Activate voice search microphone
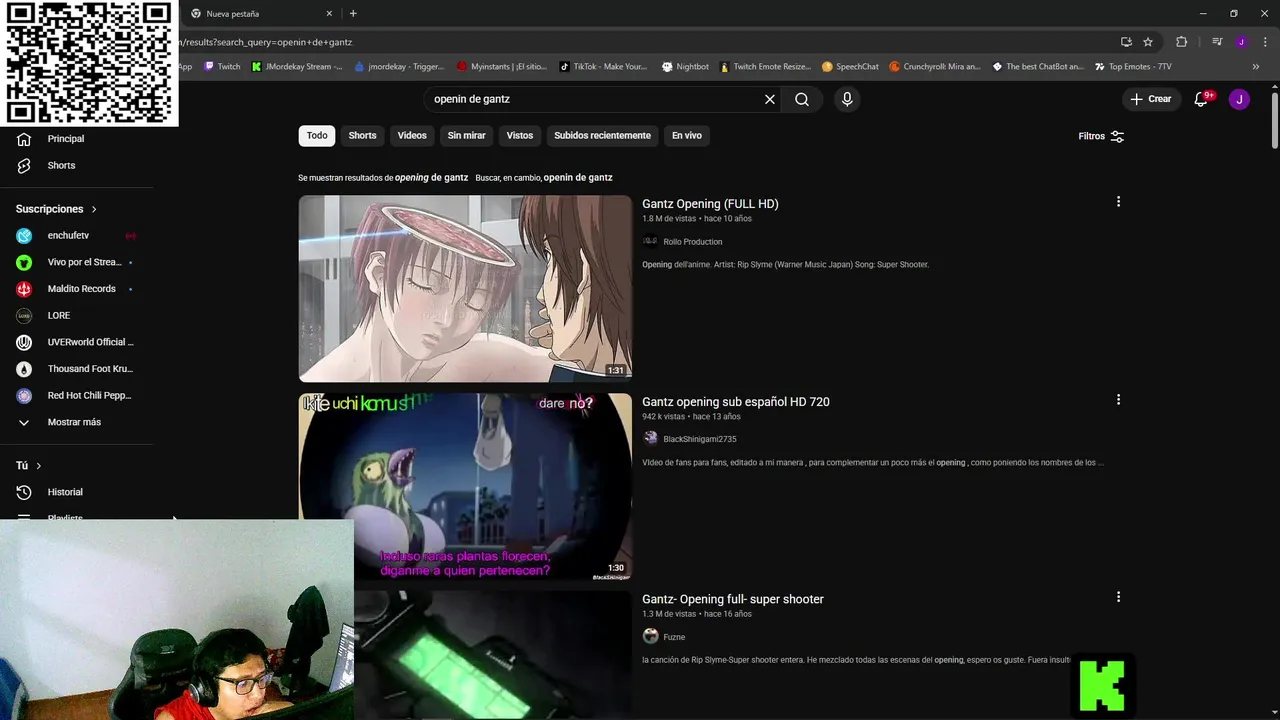 click(x=847, y=99)
